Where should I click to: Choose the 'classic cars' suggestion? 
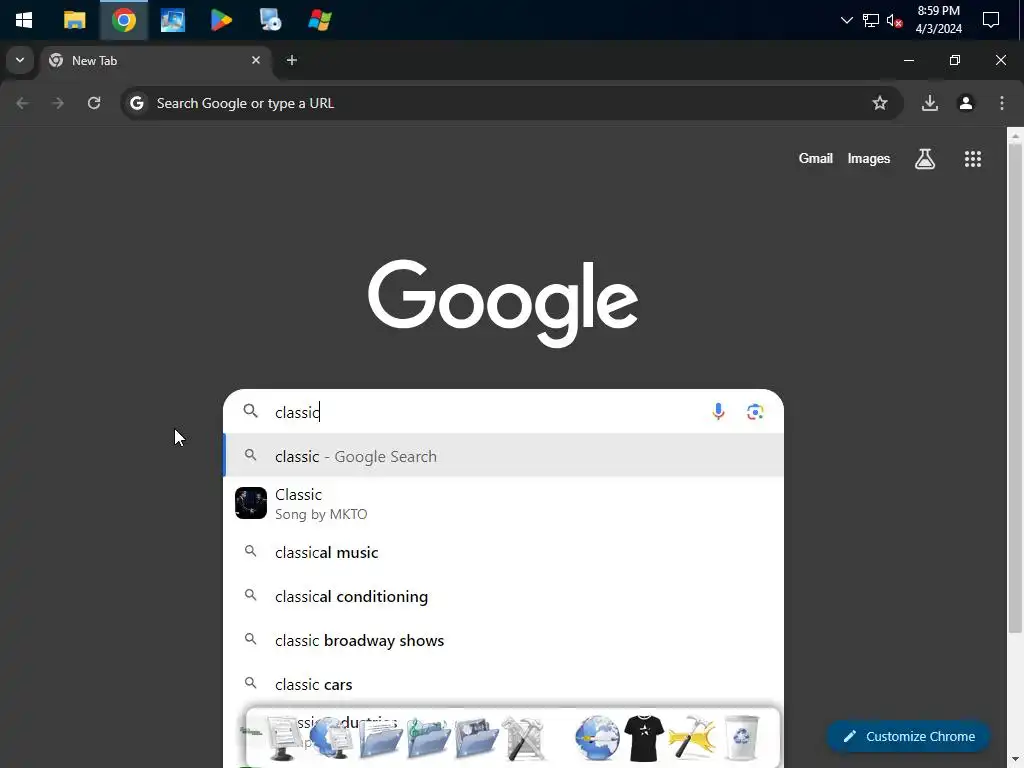504,684
